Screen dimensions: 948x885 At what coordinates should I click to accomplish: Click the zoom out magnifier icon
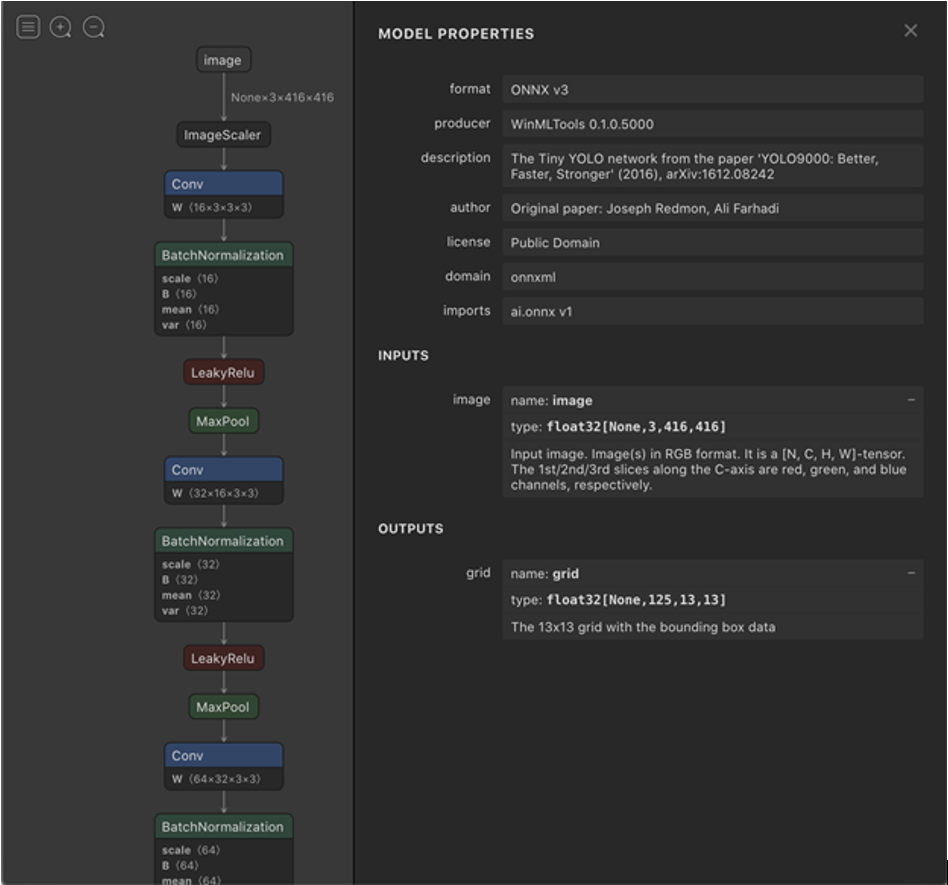[x=94, y=28]
